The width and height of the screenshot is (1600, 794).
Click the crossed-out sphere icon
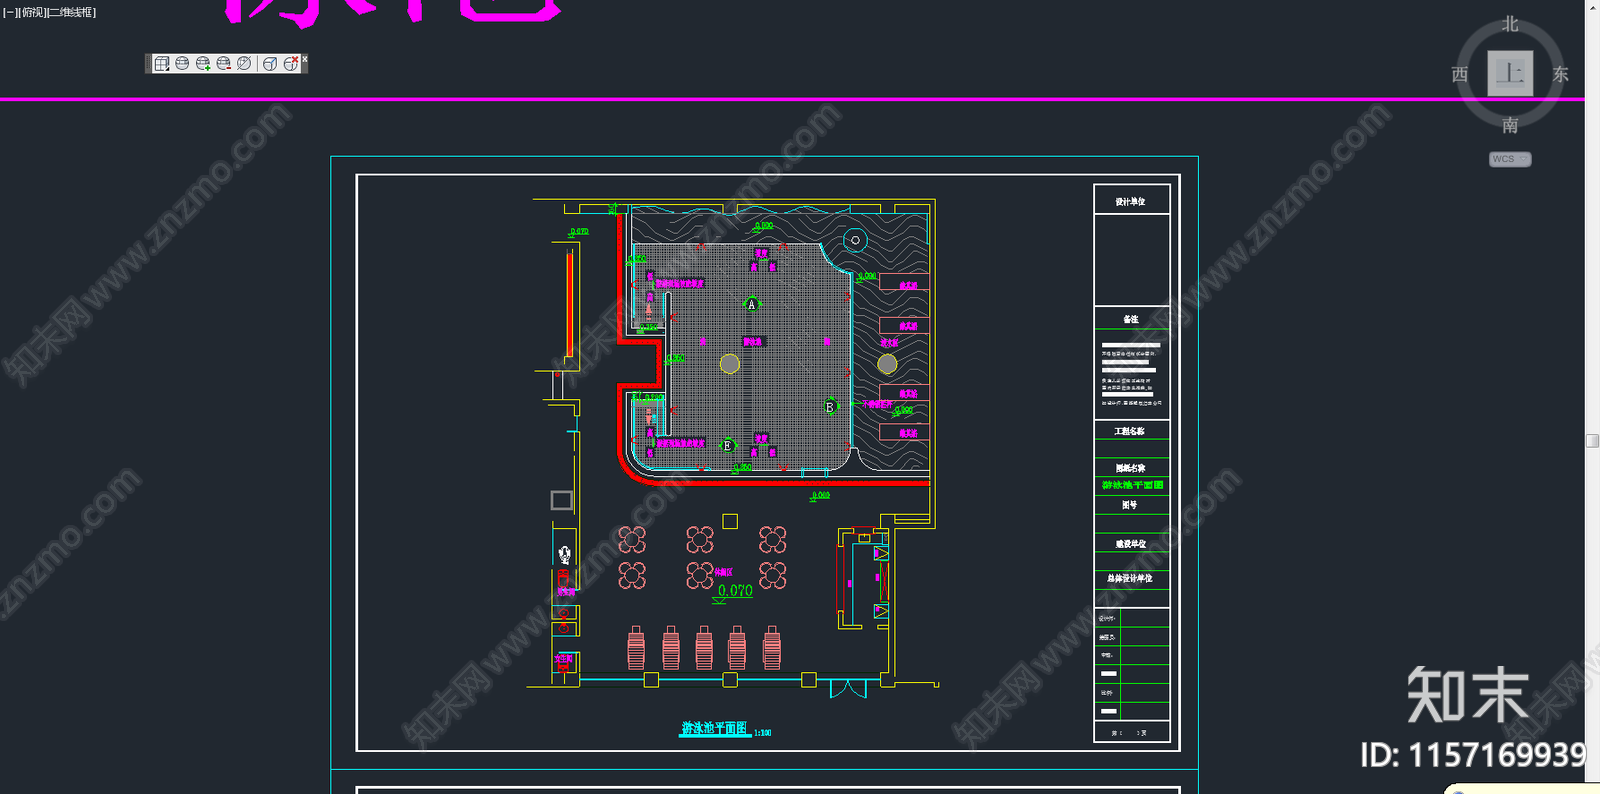[x=244, y=63]
